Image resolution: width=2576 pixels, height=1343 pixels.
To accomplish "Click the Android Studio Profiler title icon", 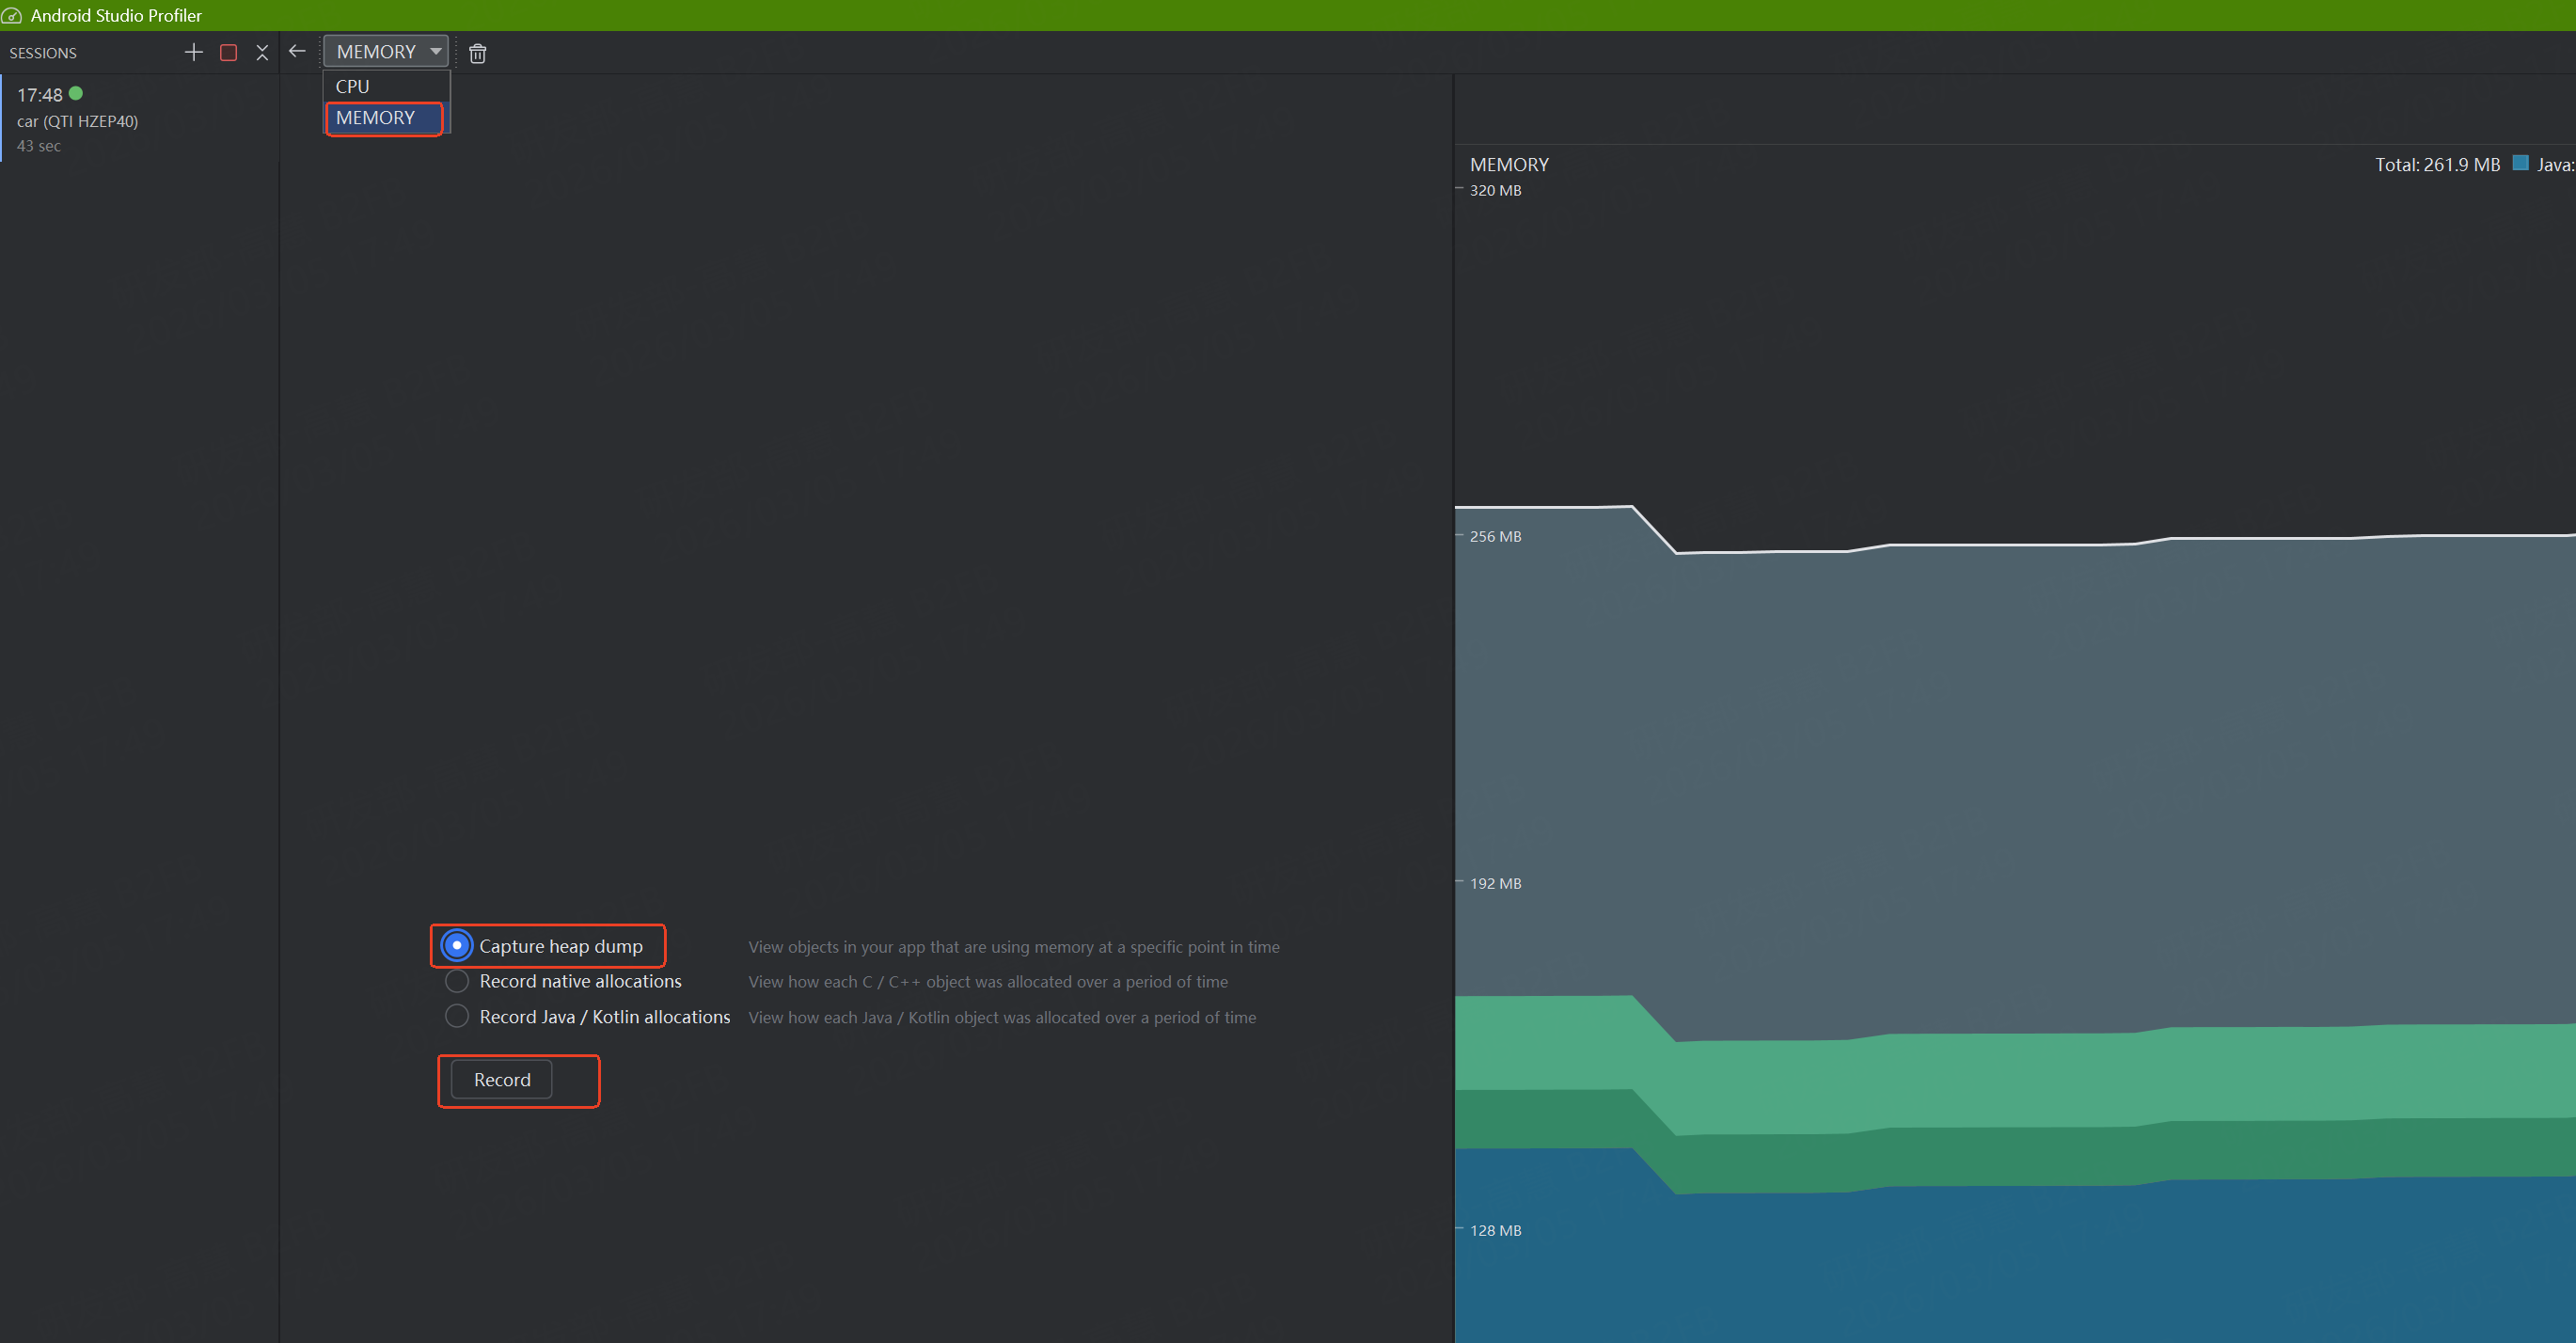I will tap(12, 15).
